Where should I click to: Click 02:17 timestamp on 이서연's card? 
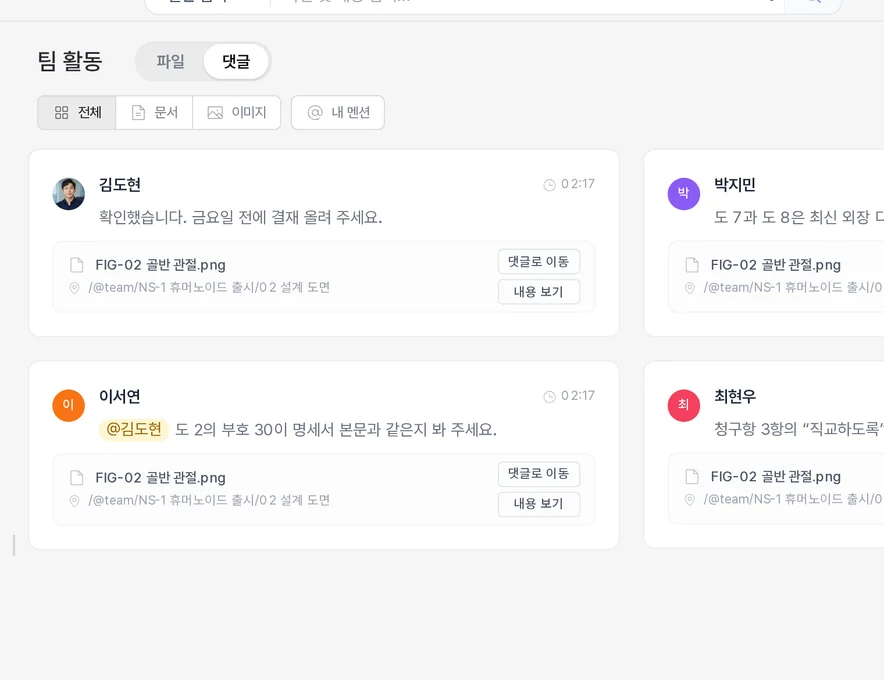[x=578, y=396]
